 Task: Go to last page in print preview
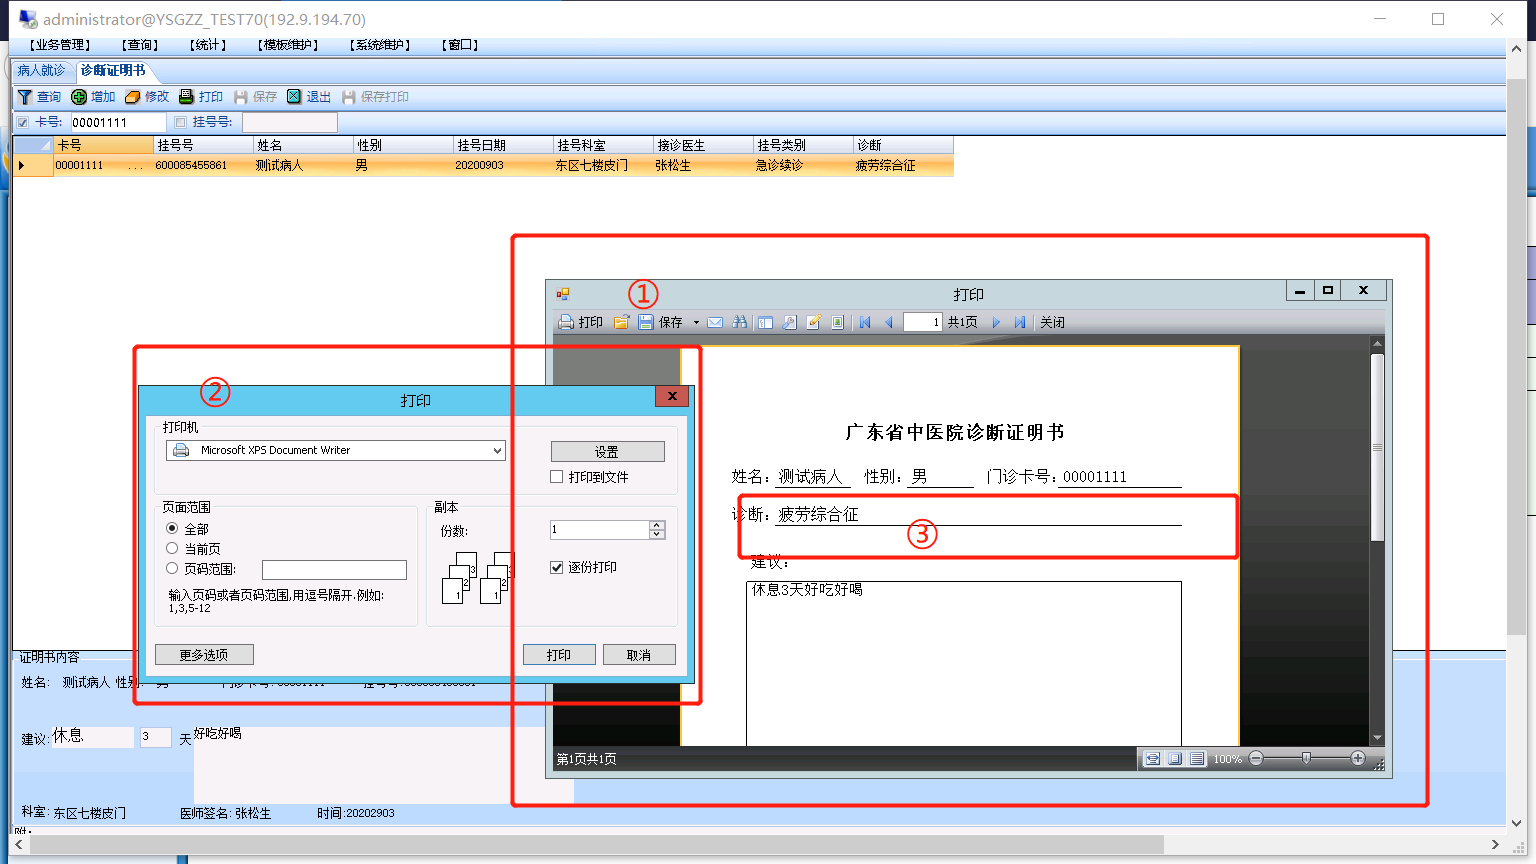[1020, 322]
